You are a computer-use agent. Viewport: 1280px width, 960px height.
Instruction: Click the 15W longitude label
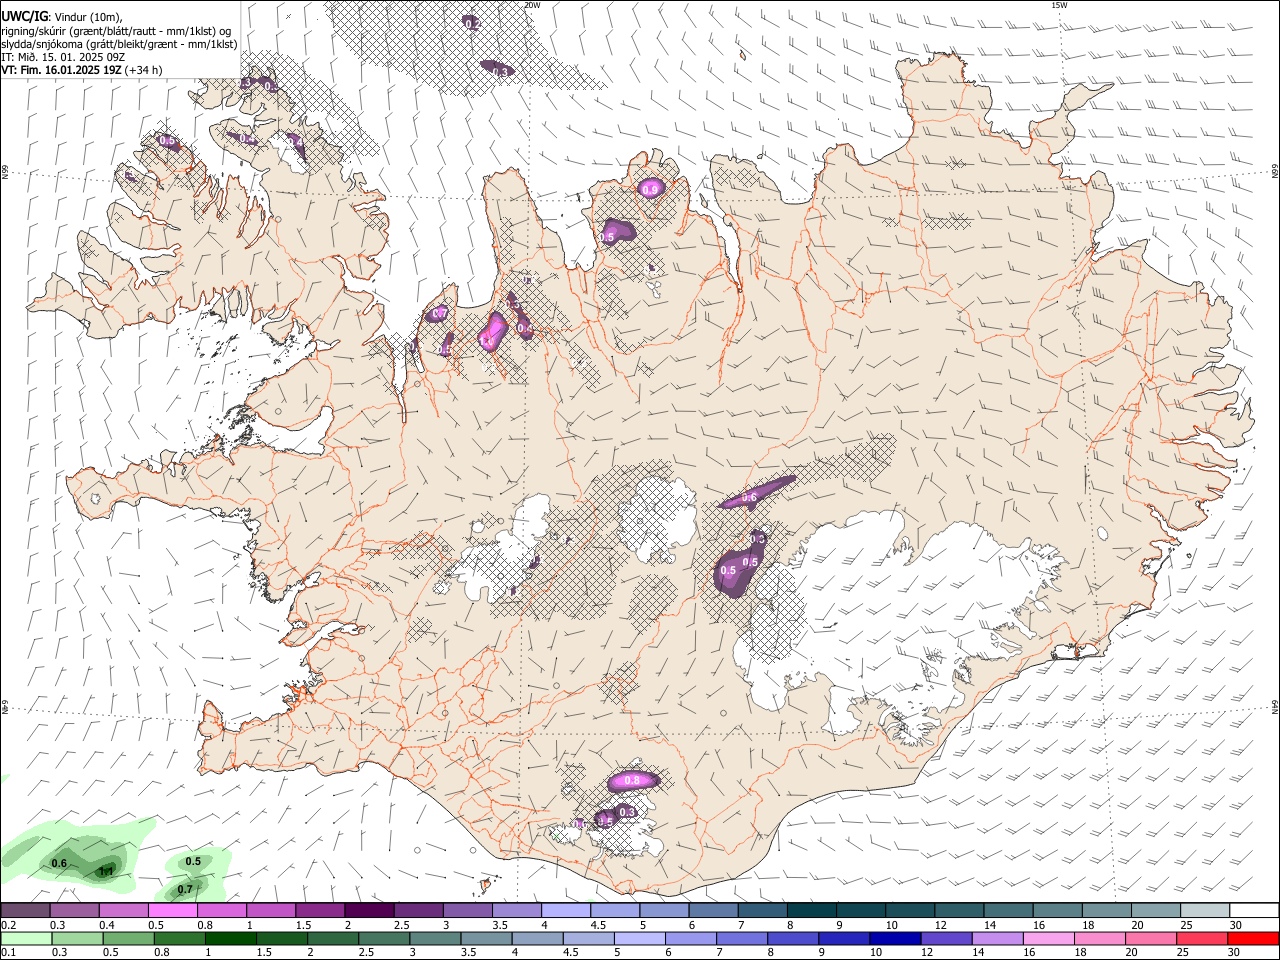coord(1060,5)
